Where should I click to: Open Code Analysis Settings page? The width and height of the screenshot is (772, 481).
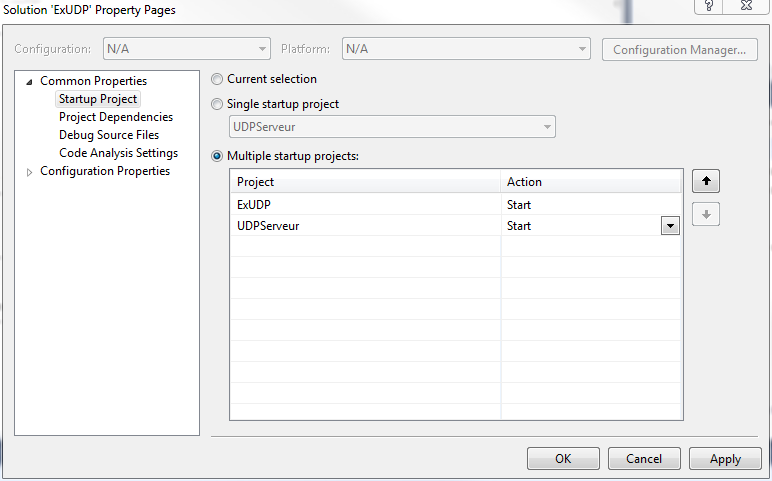(118, 153)
